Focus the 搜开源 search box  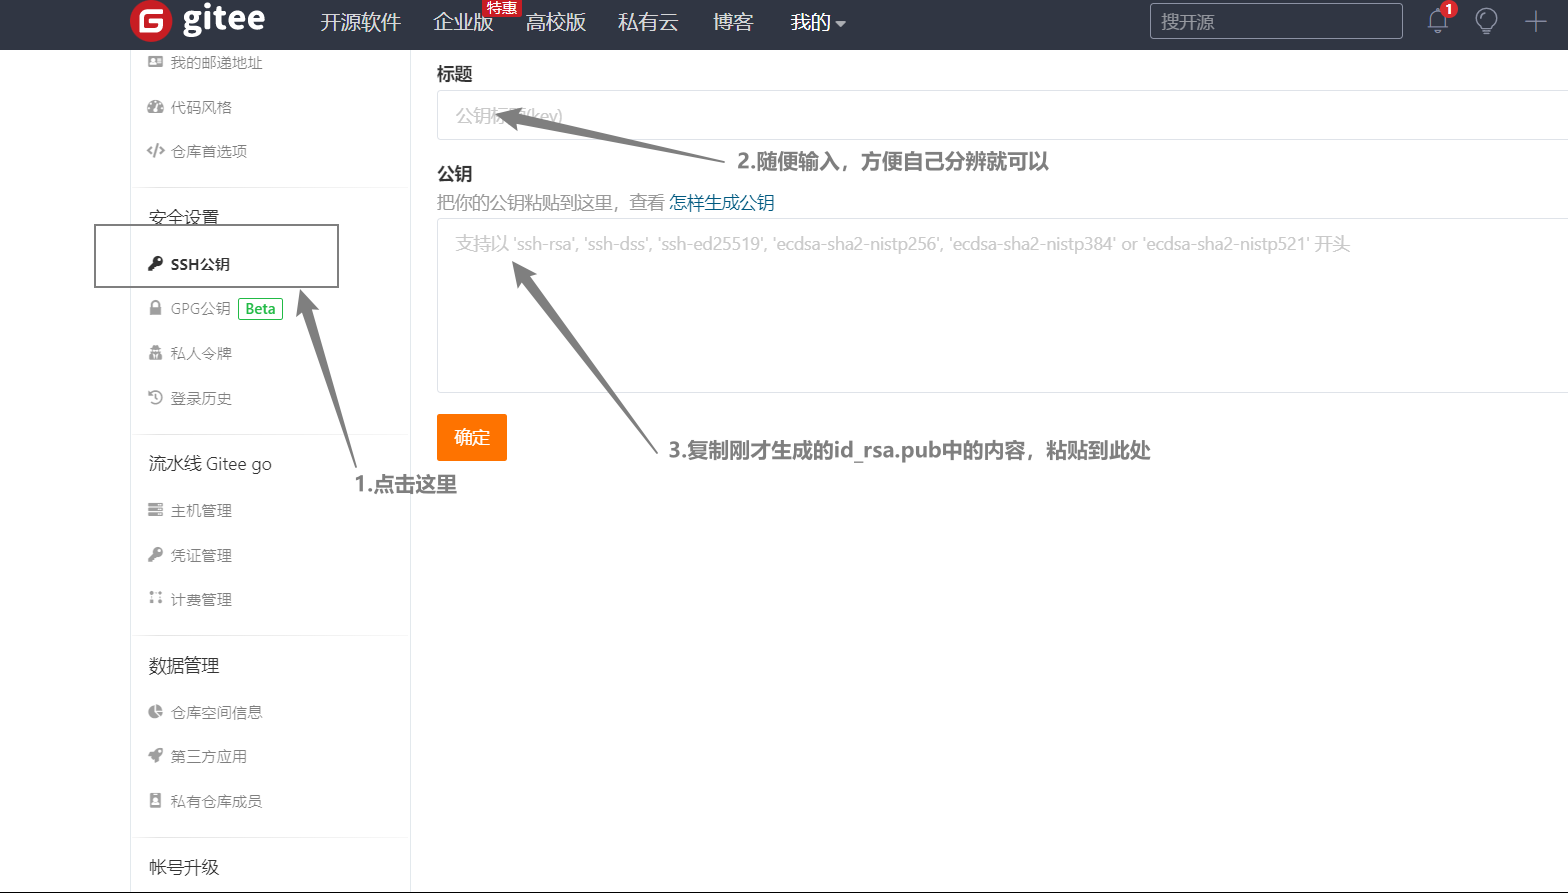click(1276, 21)
